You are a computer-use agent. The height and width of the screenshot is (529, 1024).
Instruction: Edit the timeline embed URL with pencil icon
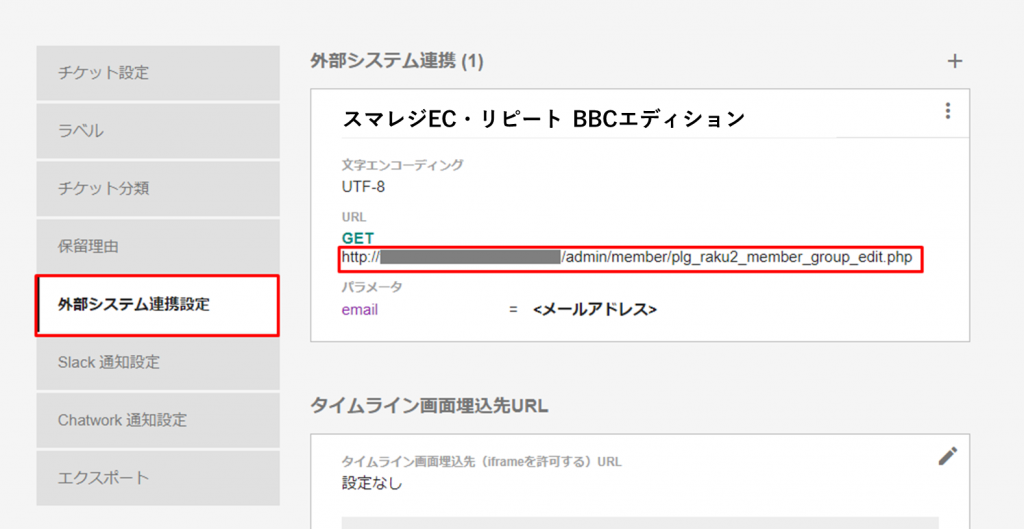tap(947, 456)
